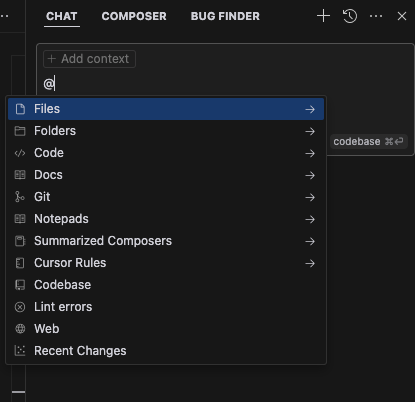Switch to the Composer tab
Viewport: 415px width, 402px height.
coord(134,16)
